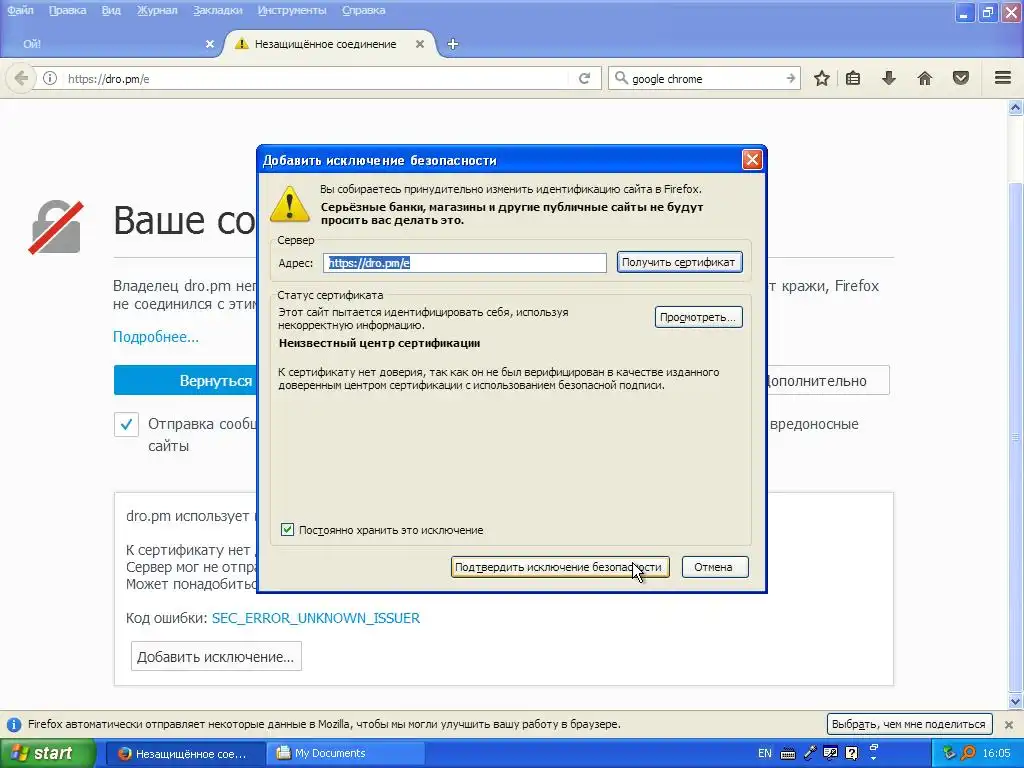Screen dimensions: 1024x768
Task: Dismiss the Firefox data notification bar
Action: tap(1009, 725)
